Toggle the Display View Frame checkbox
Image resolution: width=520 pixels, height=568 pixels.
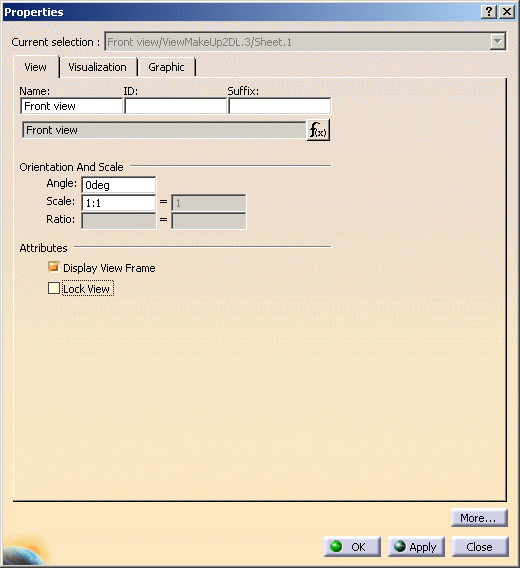[54, 267]
